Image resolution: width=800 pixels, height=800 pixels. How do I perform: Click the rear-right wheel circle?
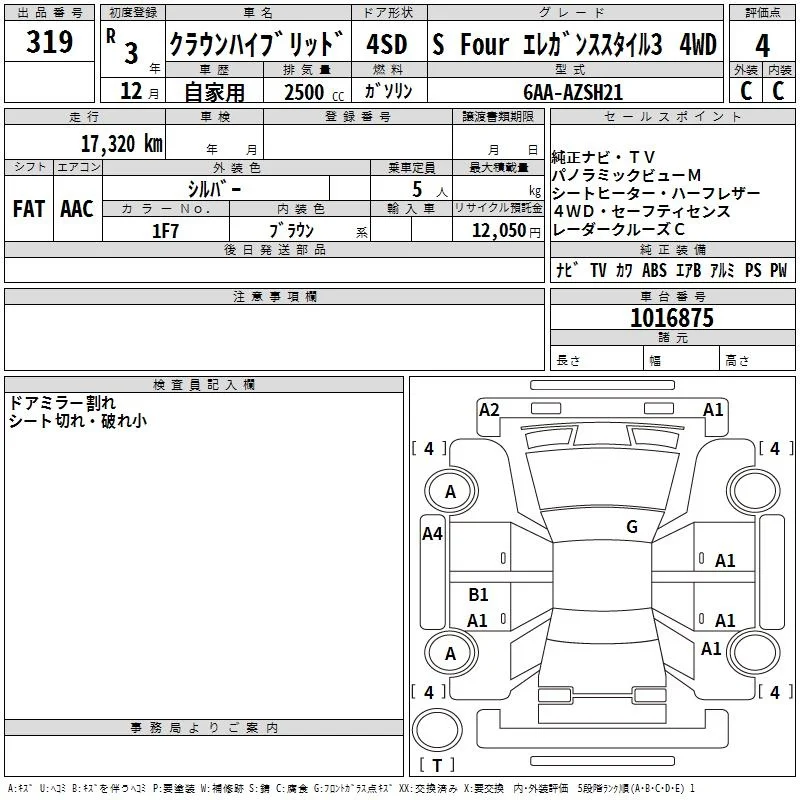click(x=753, y=653)
